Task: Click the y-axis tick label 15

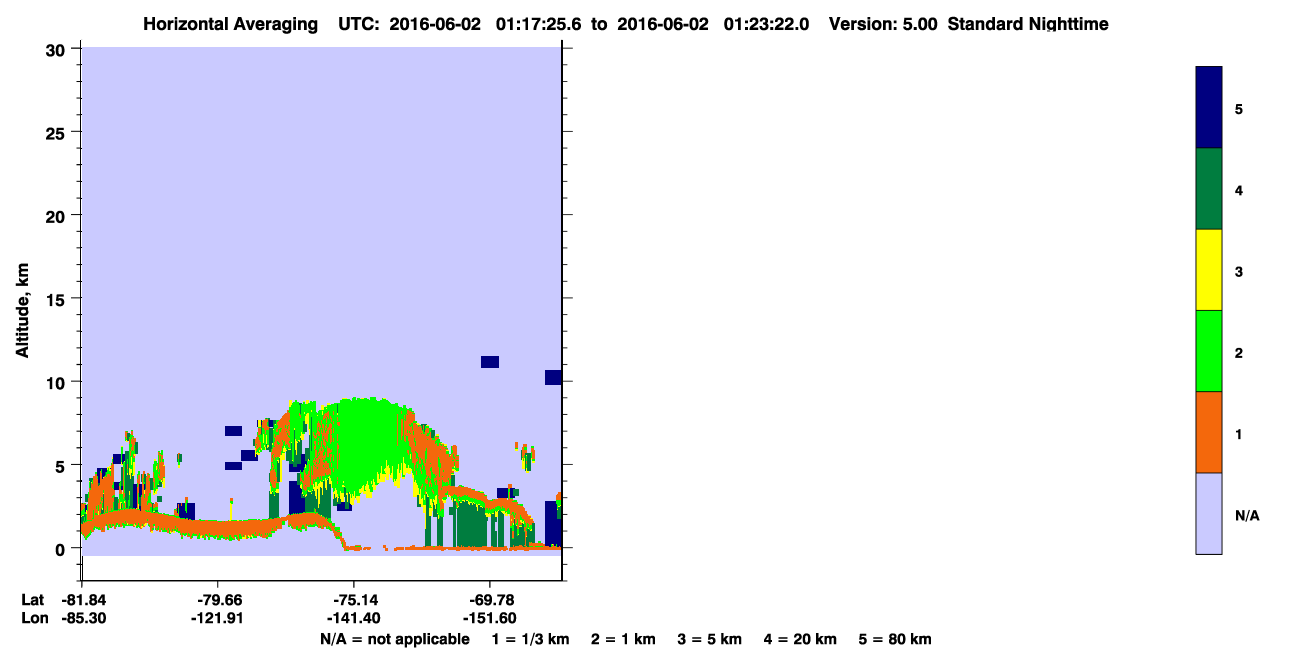Action: pyautogui.click(x=58, y=299)
